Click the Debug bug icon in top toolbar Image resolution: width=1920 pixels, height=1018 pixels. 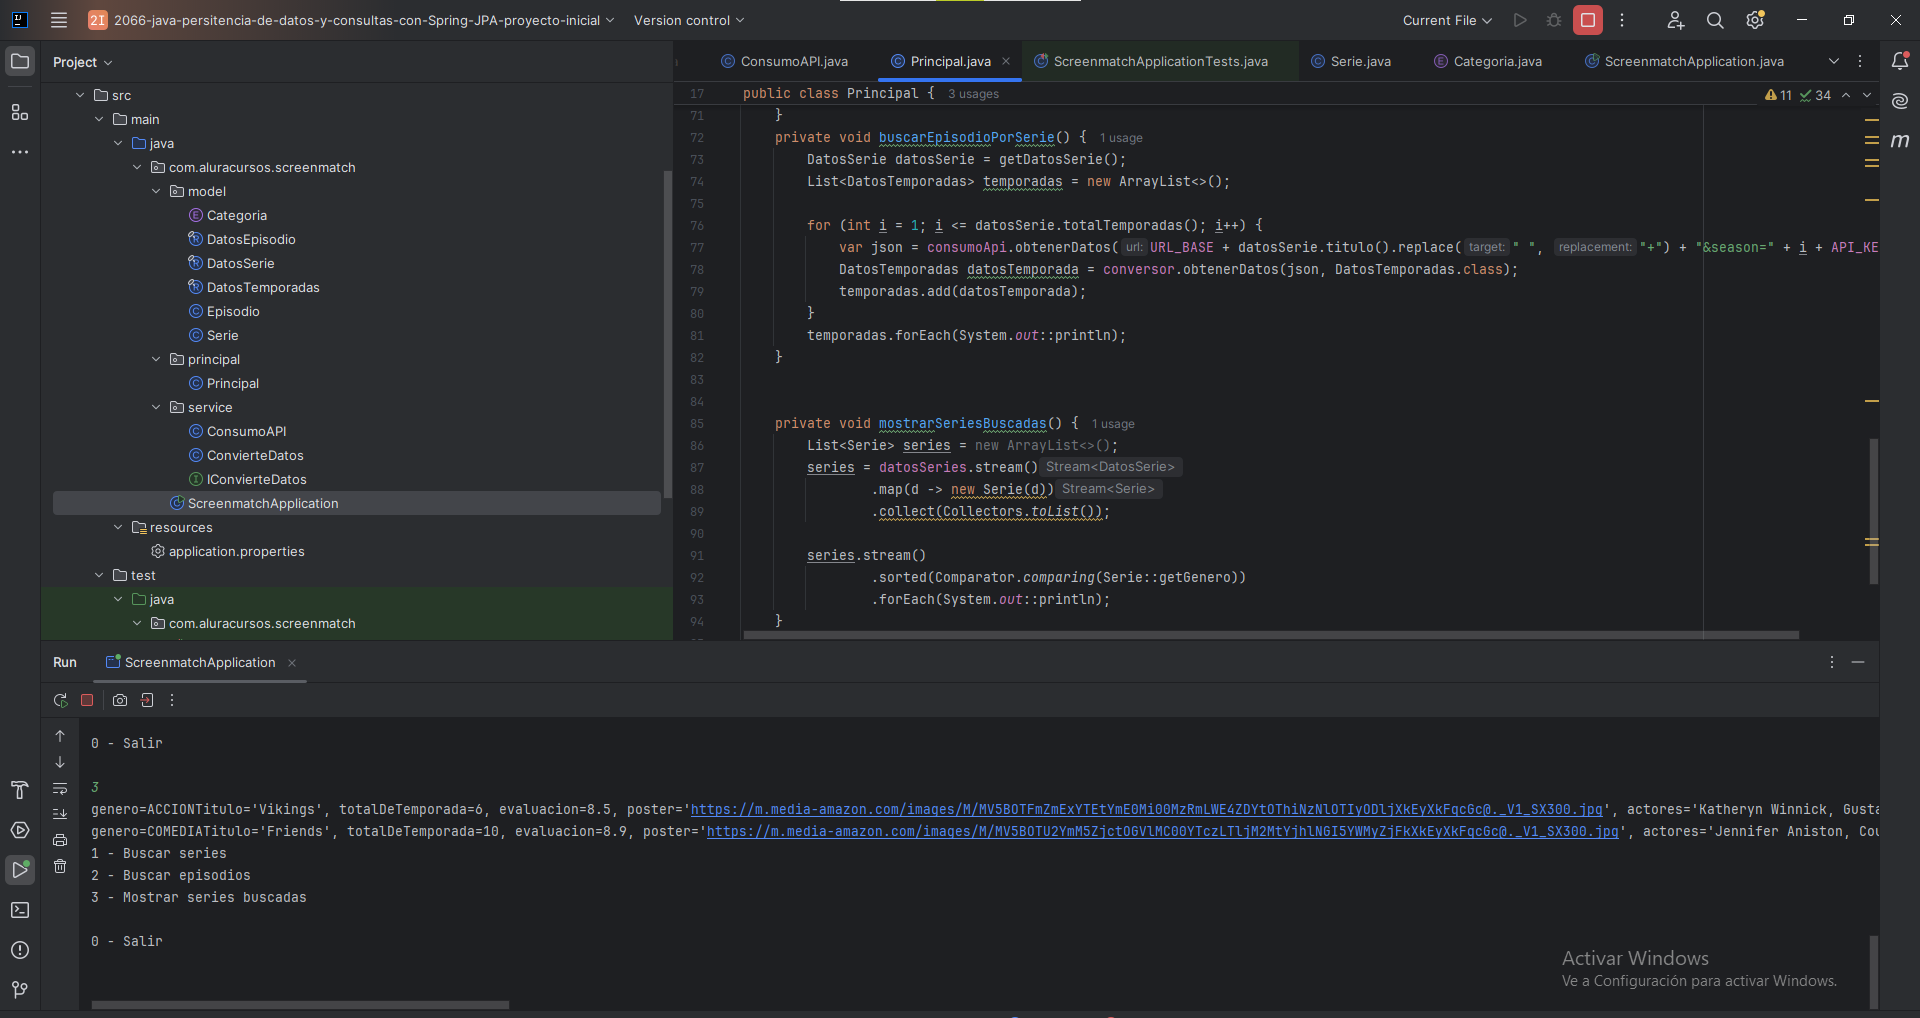point(1554,20)
